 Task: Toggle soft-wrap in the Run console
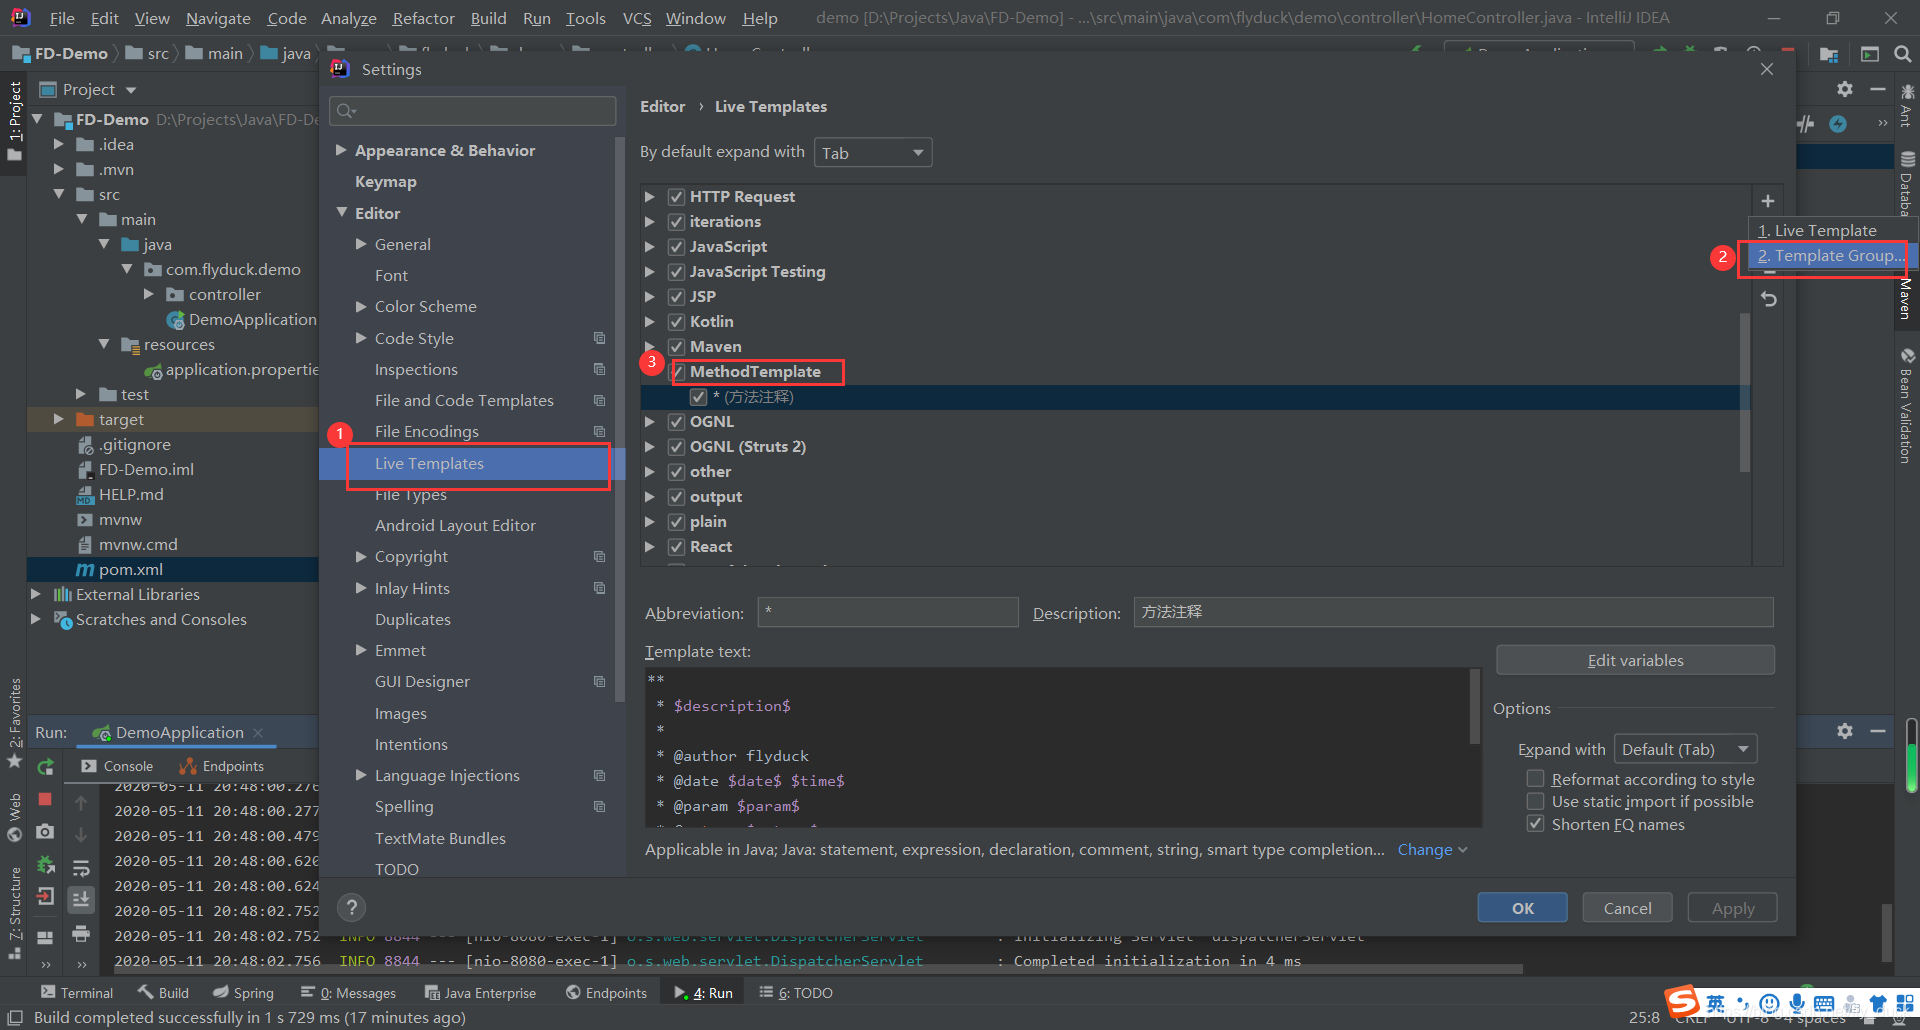tap(81, 867)
